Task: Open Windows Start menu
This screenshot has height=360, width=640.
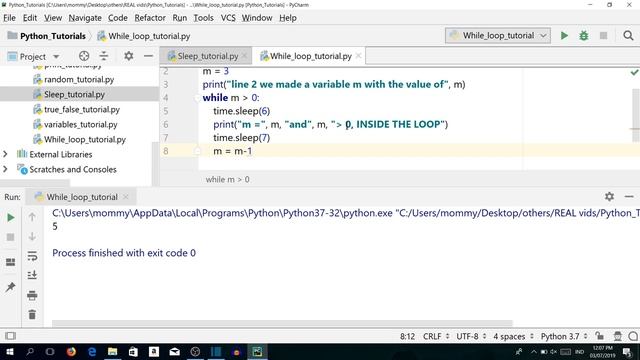Action: tap(10, 351)
